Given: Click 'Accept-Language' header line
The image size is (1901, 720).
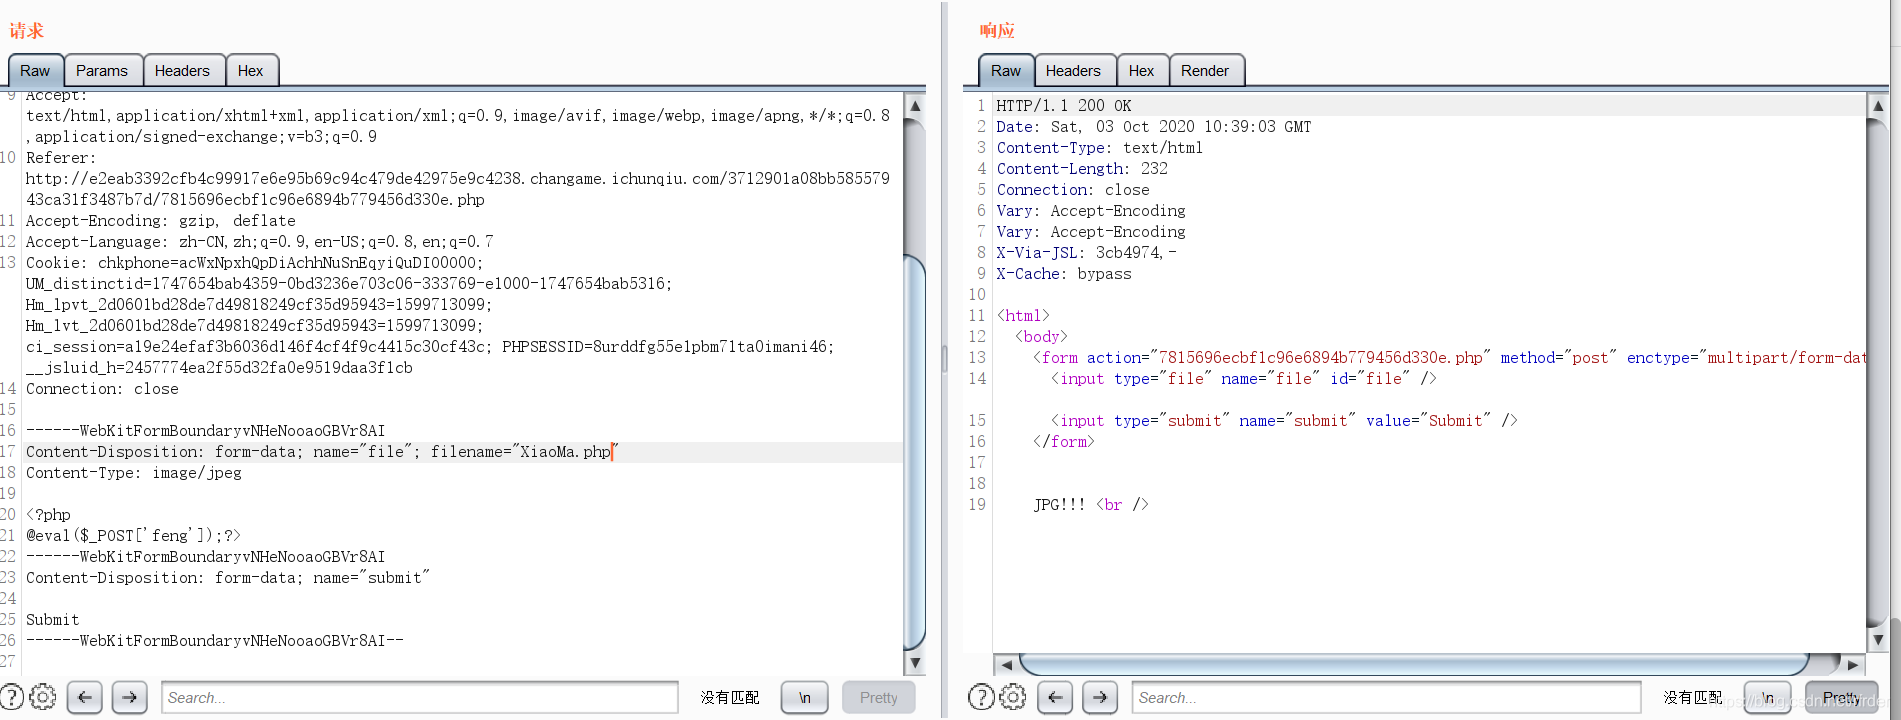Looking at the screenshot, I should (259, 242).
